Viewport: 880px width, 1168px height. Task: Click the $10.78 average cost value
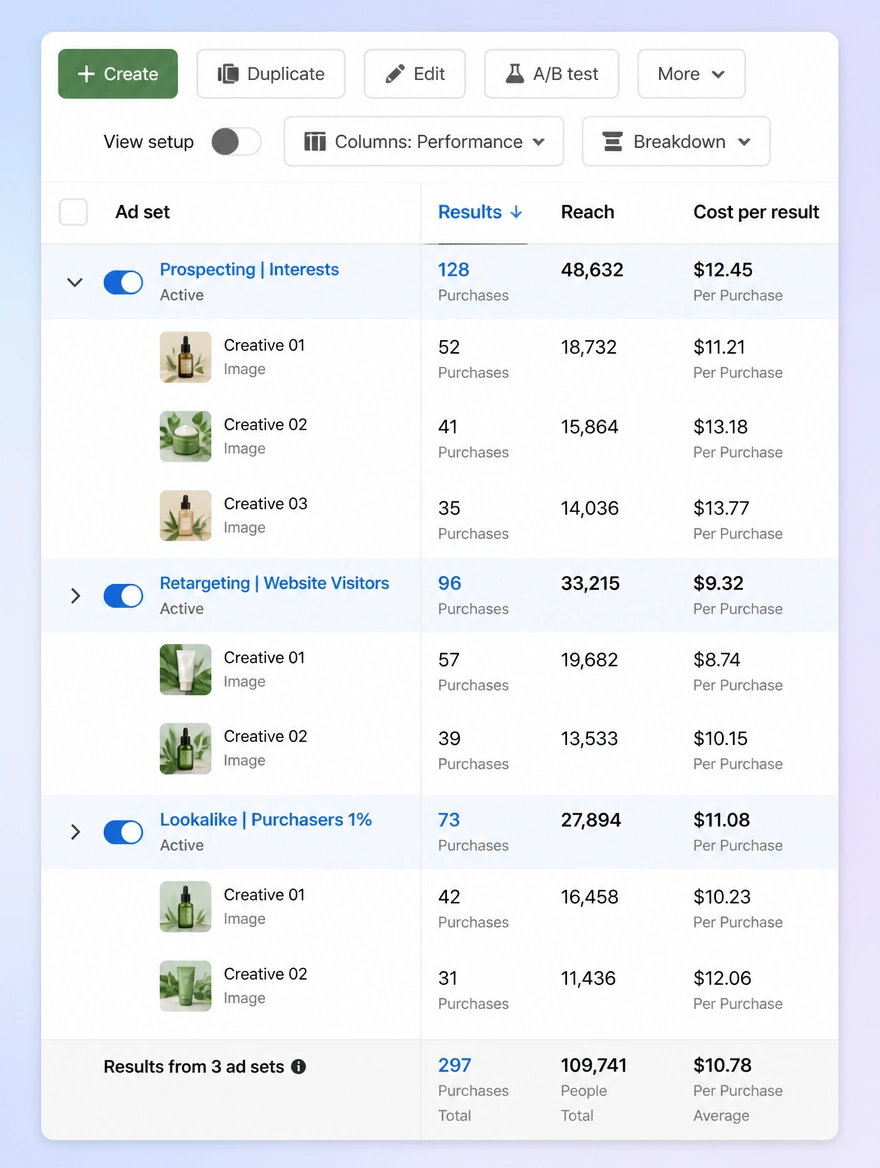tap(722, 1065)
